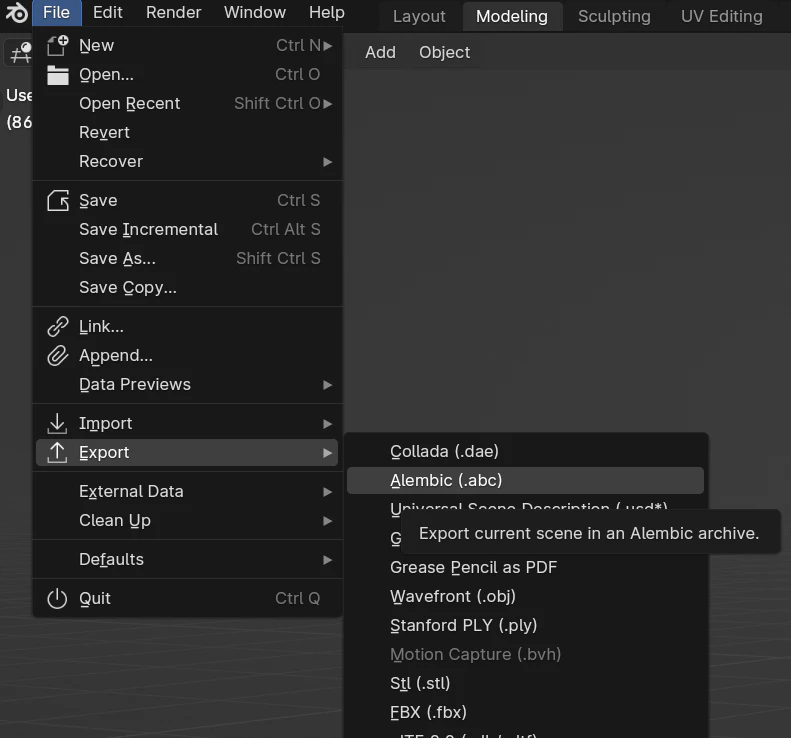The width and height of the screenshot is (791, 738).
Task: Click the Blender logo icon
Action: (17, 13)
